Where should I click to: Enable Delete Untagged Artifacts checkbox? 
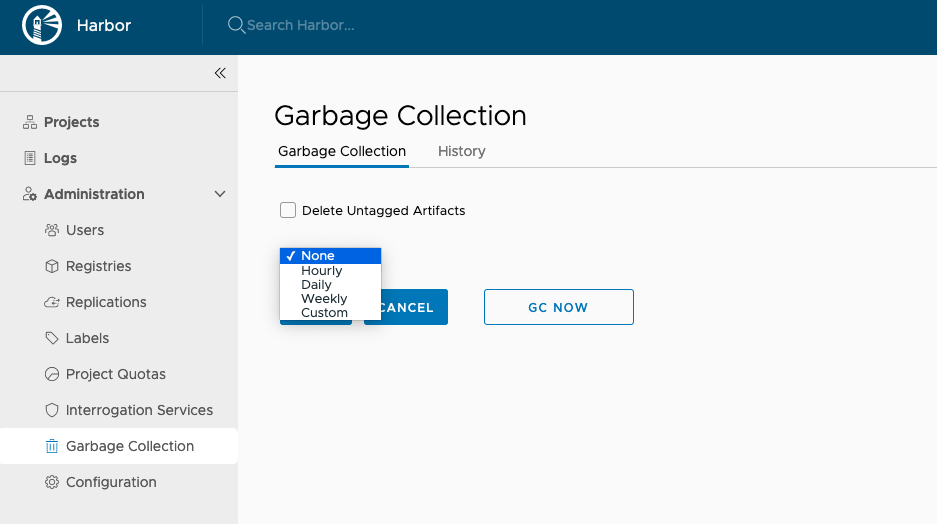pos(288,210)
